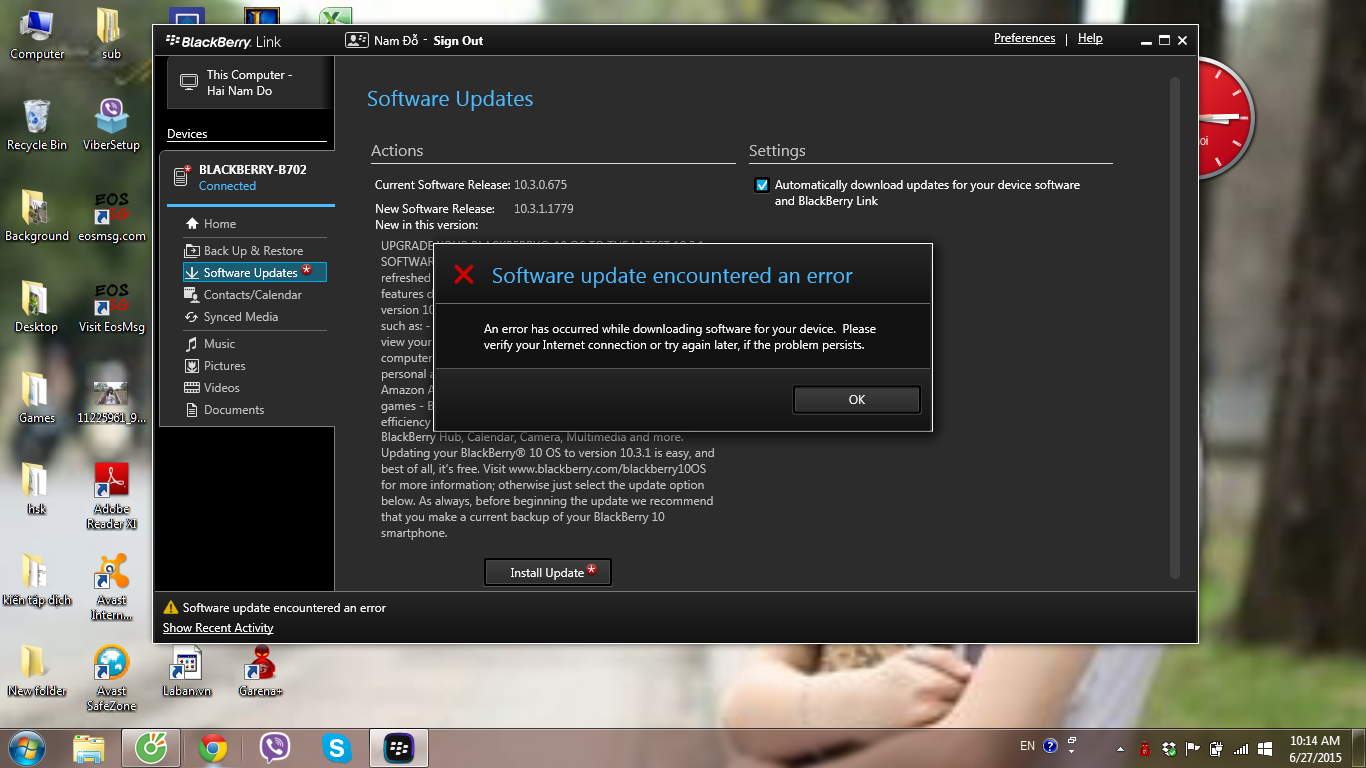Click the Install Update button
The image size is (1366, 768).
547,572
